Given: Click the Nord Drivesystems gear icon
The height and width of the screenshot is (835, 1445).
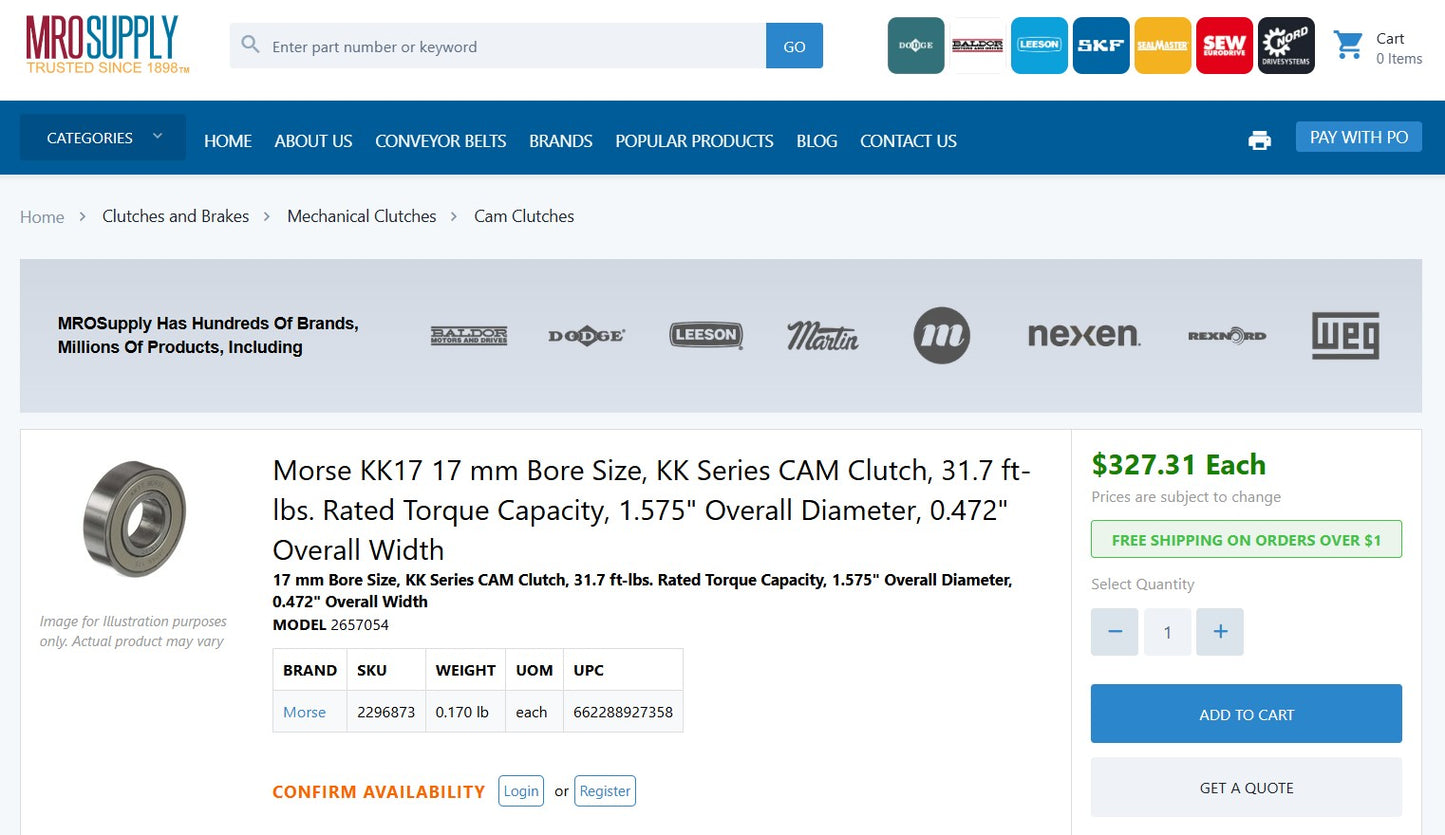Looking at the screenshot, I should pos(1286,45).
